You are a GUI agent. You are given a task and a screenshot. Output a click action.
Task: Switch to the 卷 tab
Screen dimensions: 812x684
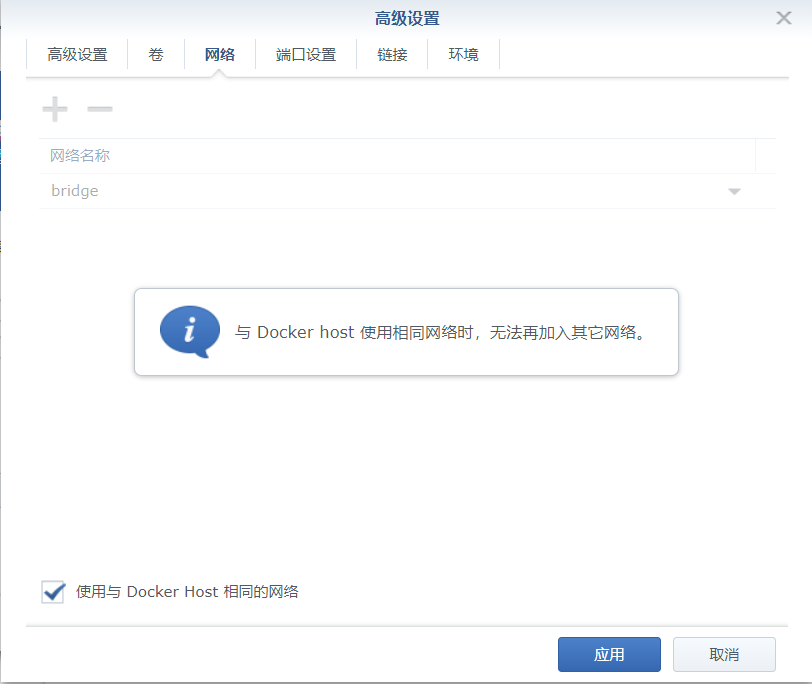tap(156, 54)
